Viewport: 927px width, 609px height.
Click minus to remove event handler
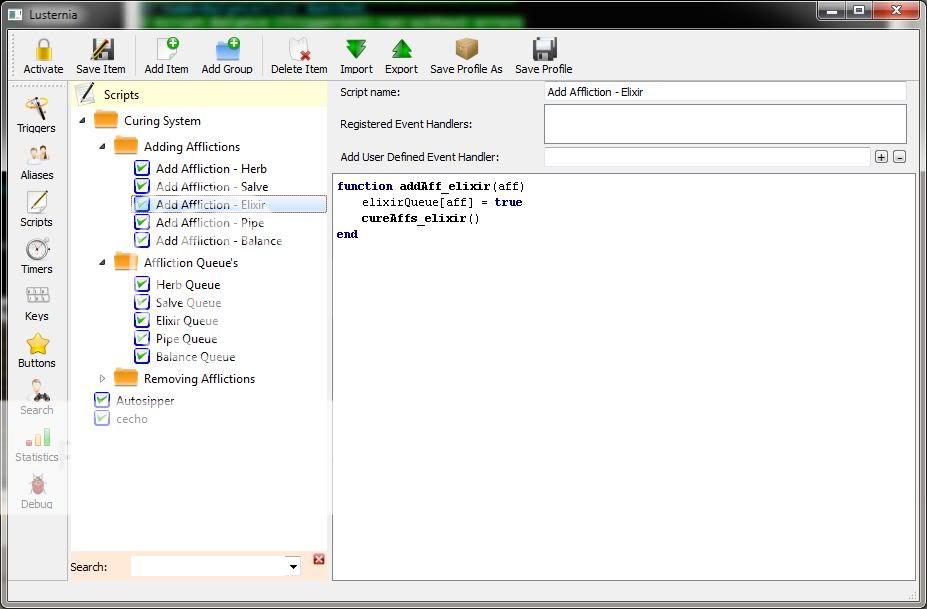[x=899, y=157]
